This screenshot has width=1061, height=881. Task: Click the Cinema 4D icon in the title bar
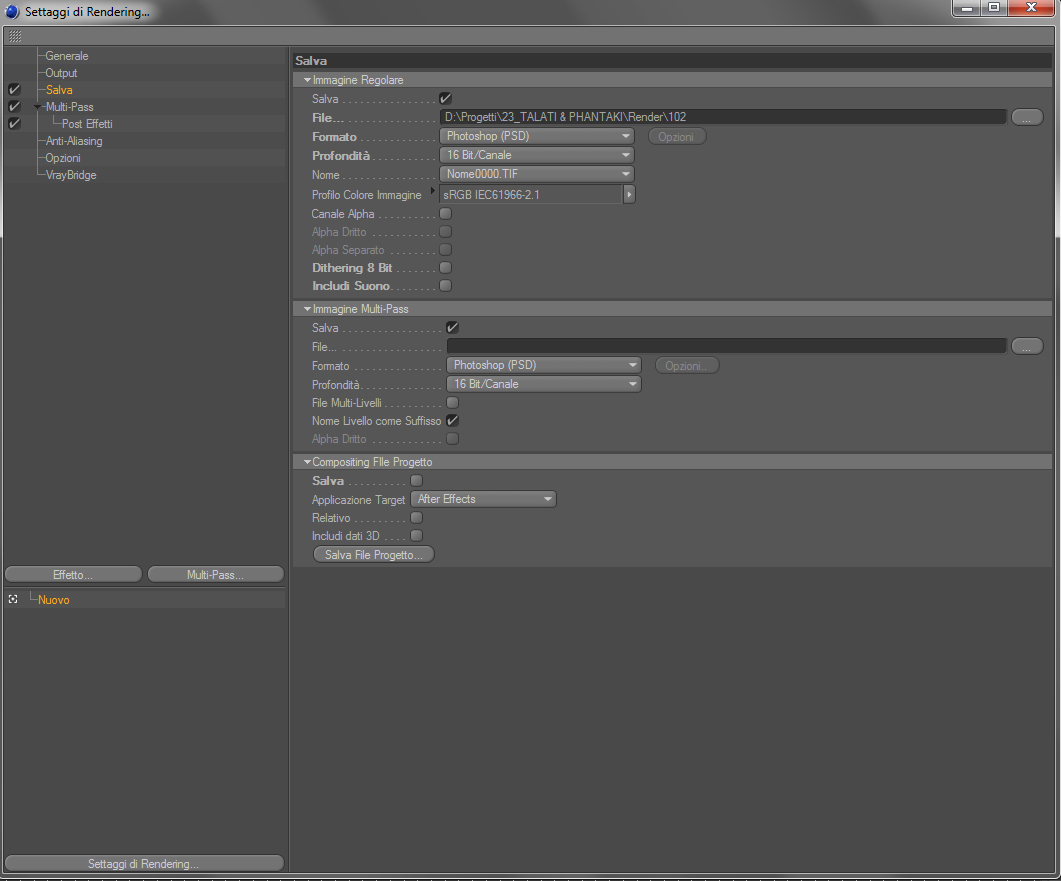(x=12, y=12)
